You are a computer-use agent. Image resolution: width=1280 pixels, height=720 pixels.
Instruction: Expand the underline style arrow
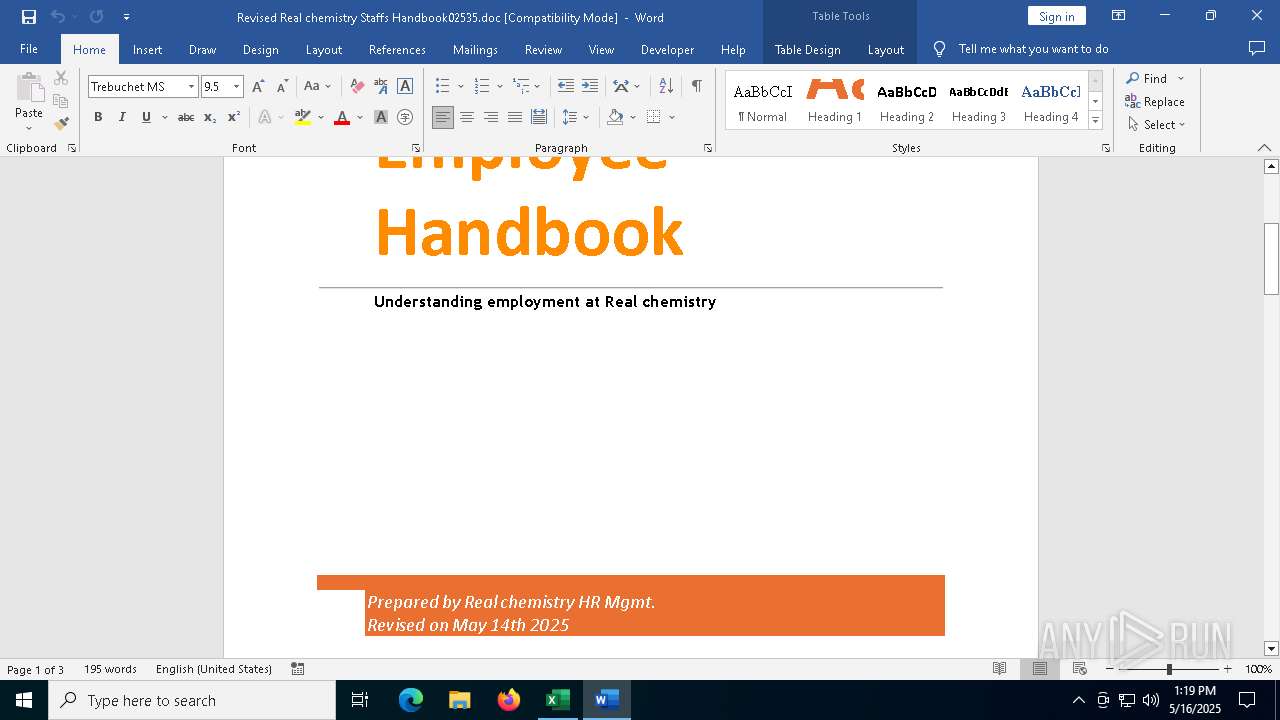click(163, 118)
